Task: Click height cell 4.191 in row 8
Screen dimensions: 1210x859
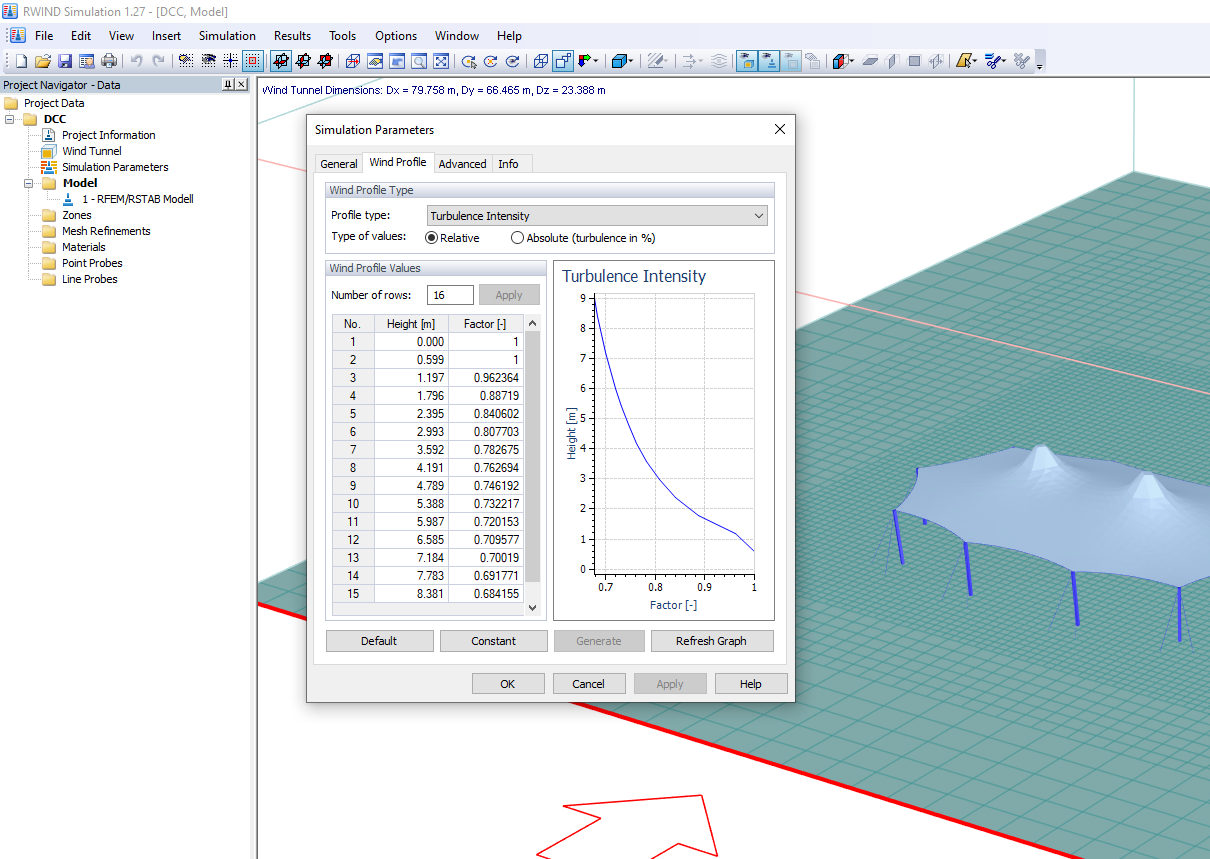Action: 412,468
